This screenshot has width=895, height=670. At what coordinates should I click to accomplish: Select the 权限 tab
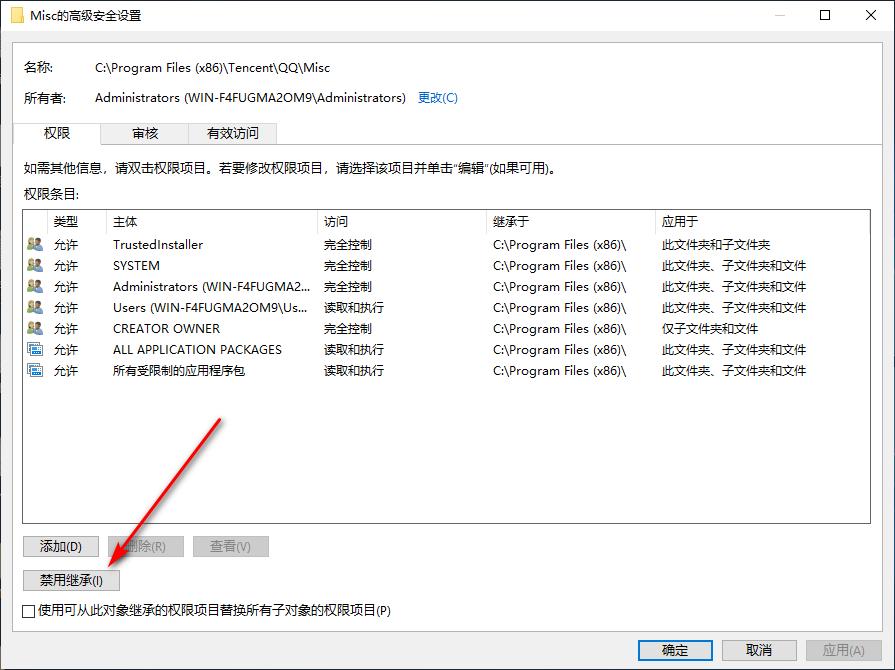pyautogui.click(x=57, y=132)
